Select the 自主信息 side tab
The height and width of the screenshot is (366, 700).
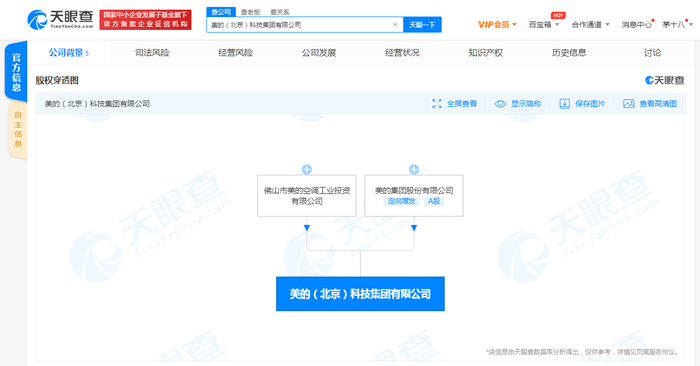pos(18,130)
